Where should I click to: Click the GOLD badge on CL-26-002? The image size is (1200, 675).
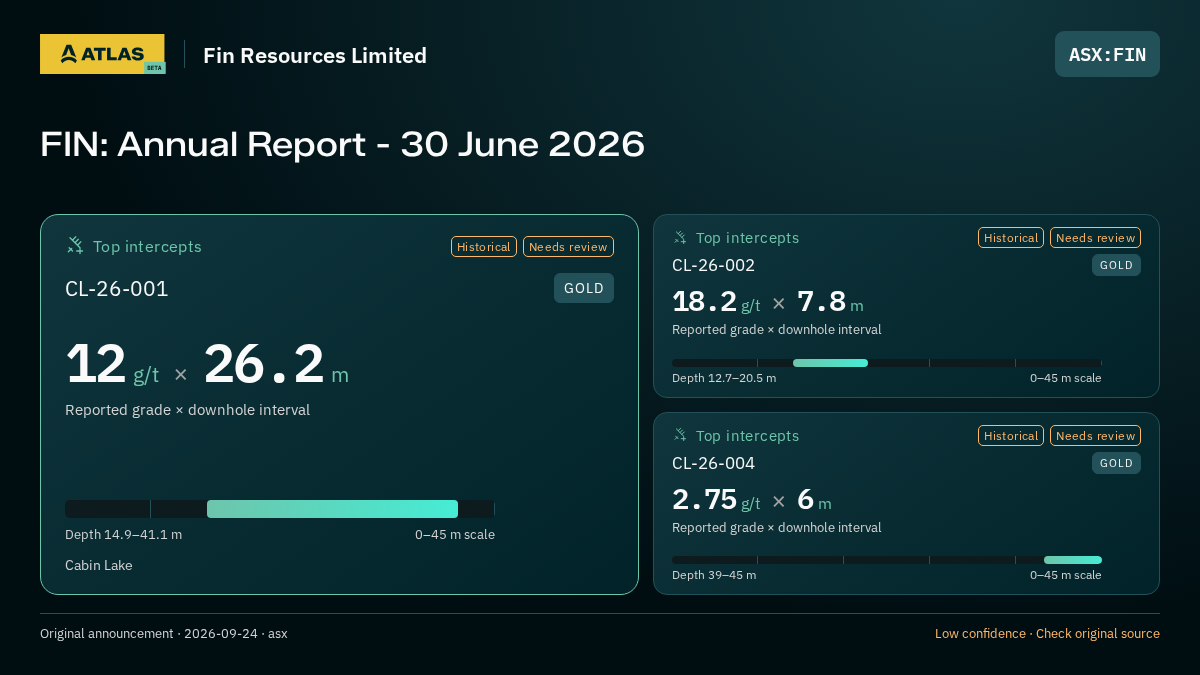point(1116,265)
